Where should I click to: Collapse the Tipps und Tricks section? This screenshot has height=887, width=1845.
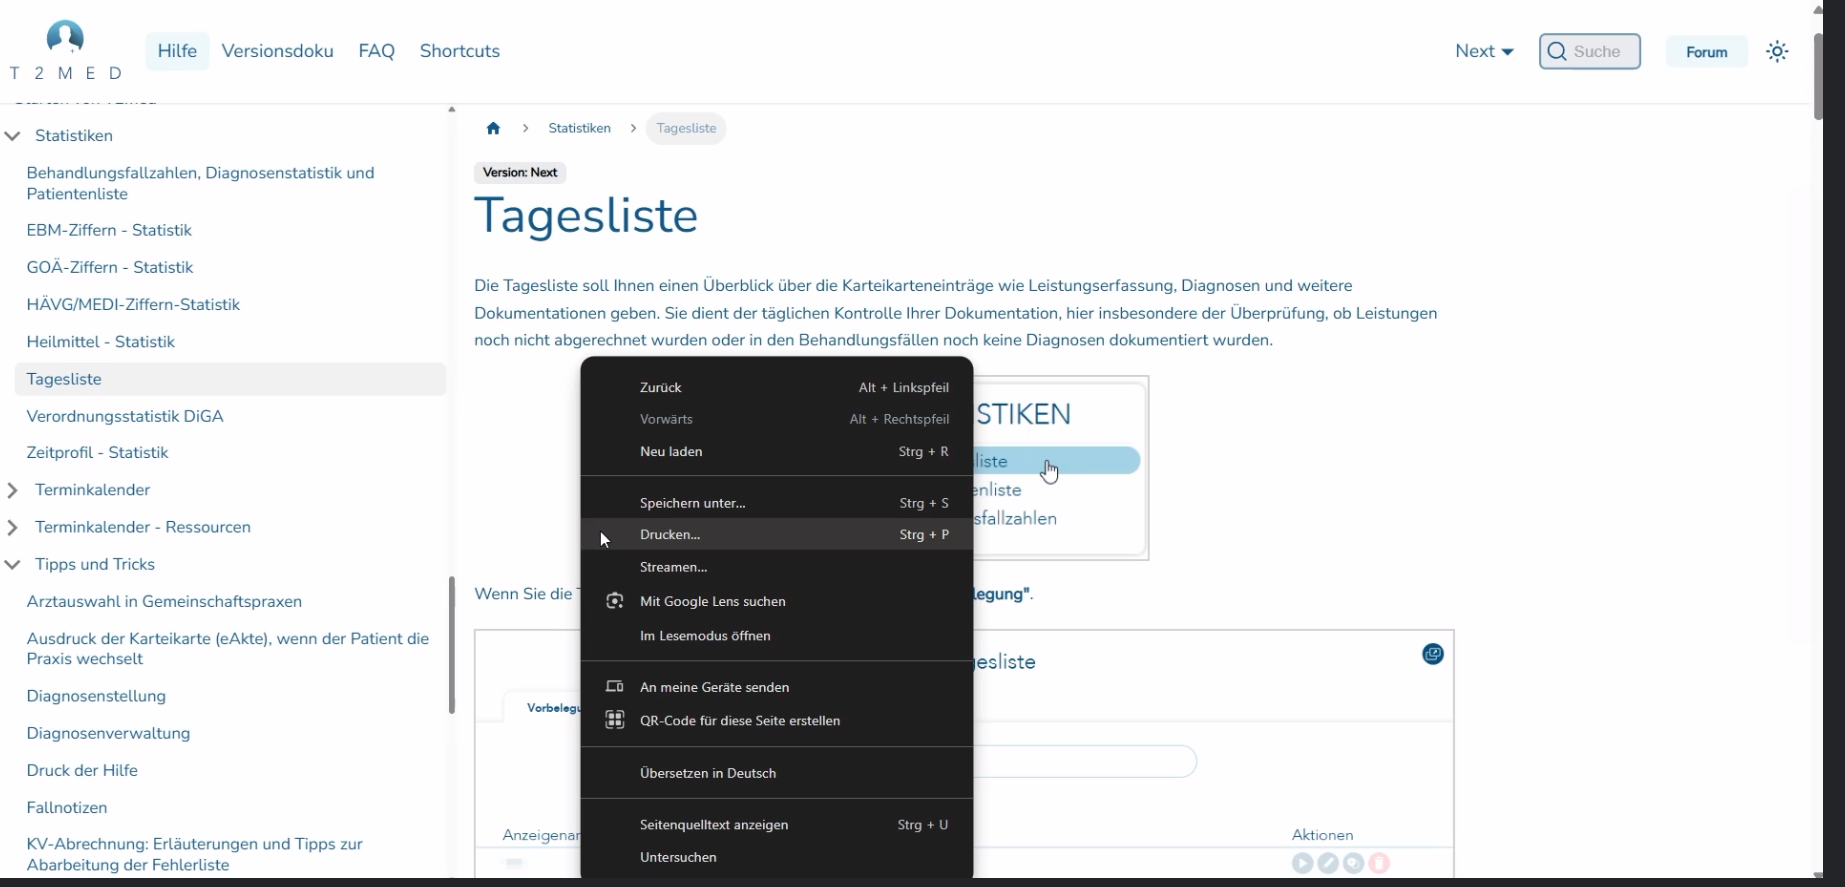click(13, 564)
